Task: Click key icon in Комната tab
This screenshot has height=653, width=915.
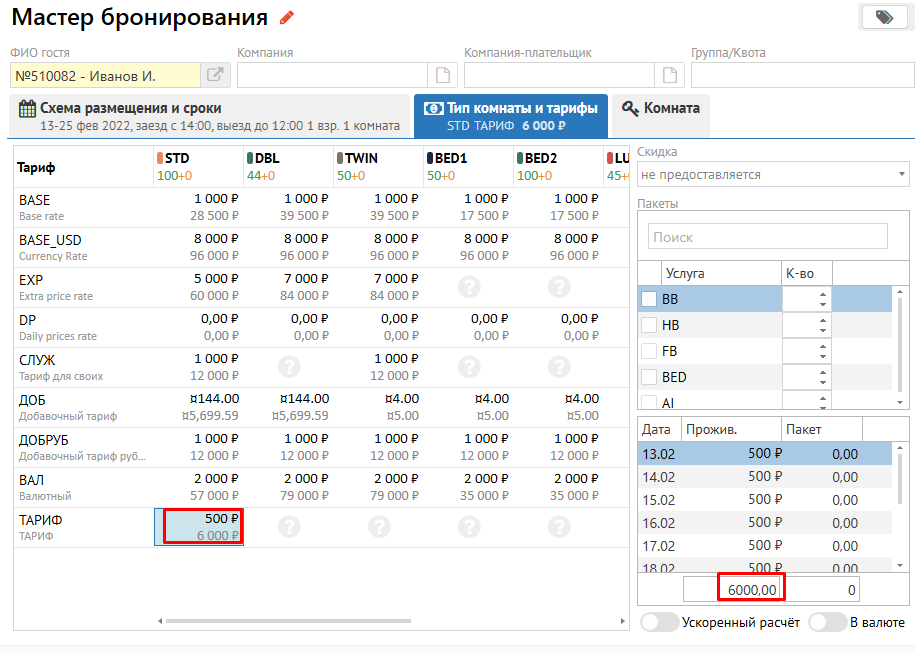Action: 630,108
